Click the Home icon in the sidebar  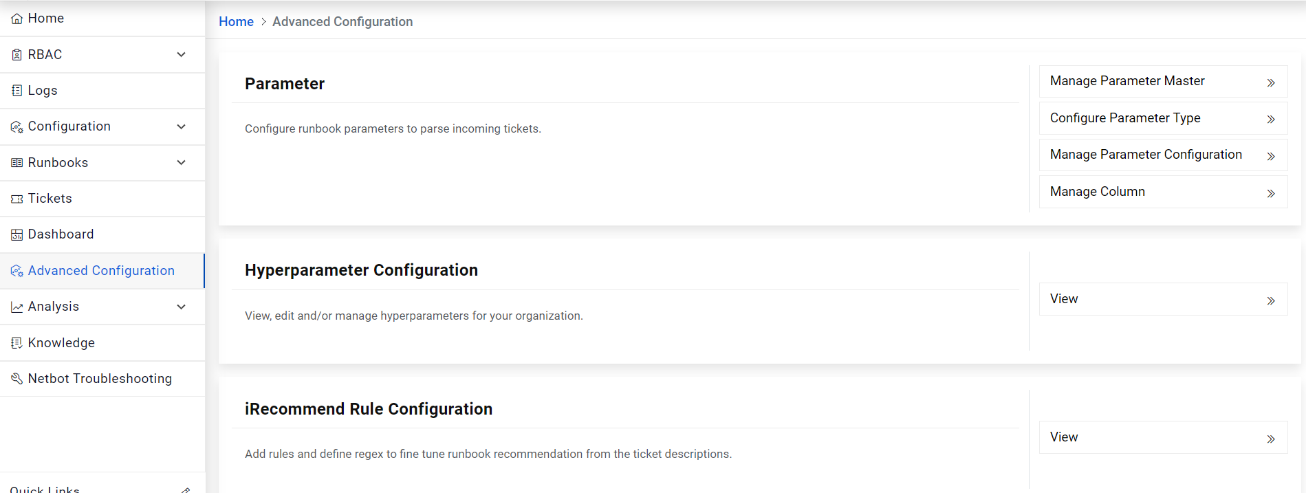click(x=17, y=19)
